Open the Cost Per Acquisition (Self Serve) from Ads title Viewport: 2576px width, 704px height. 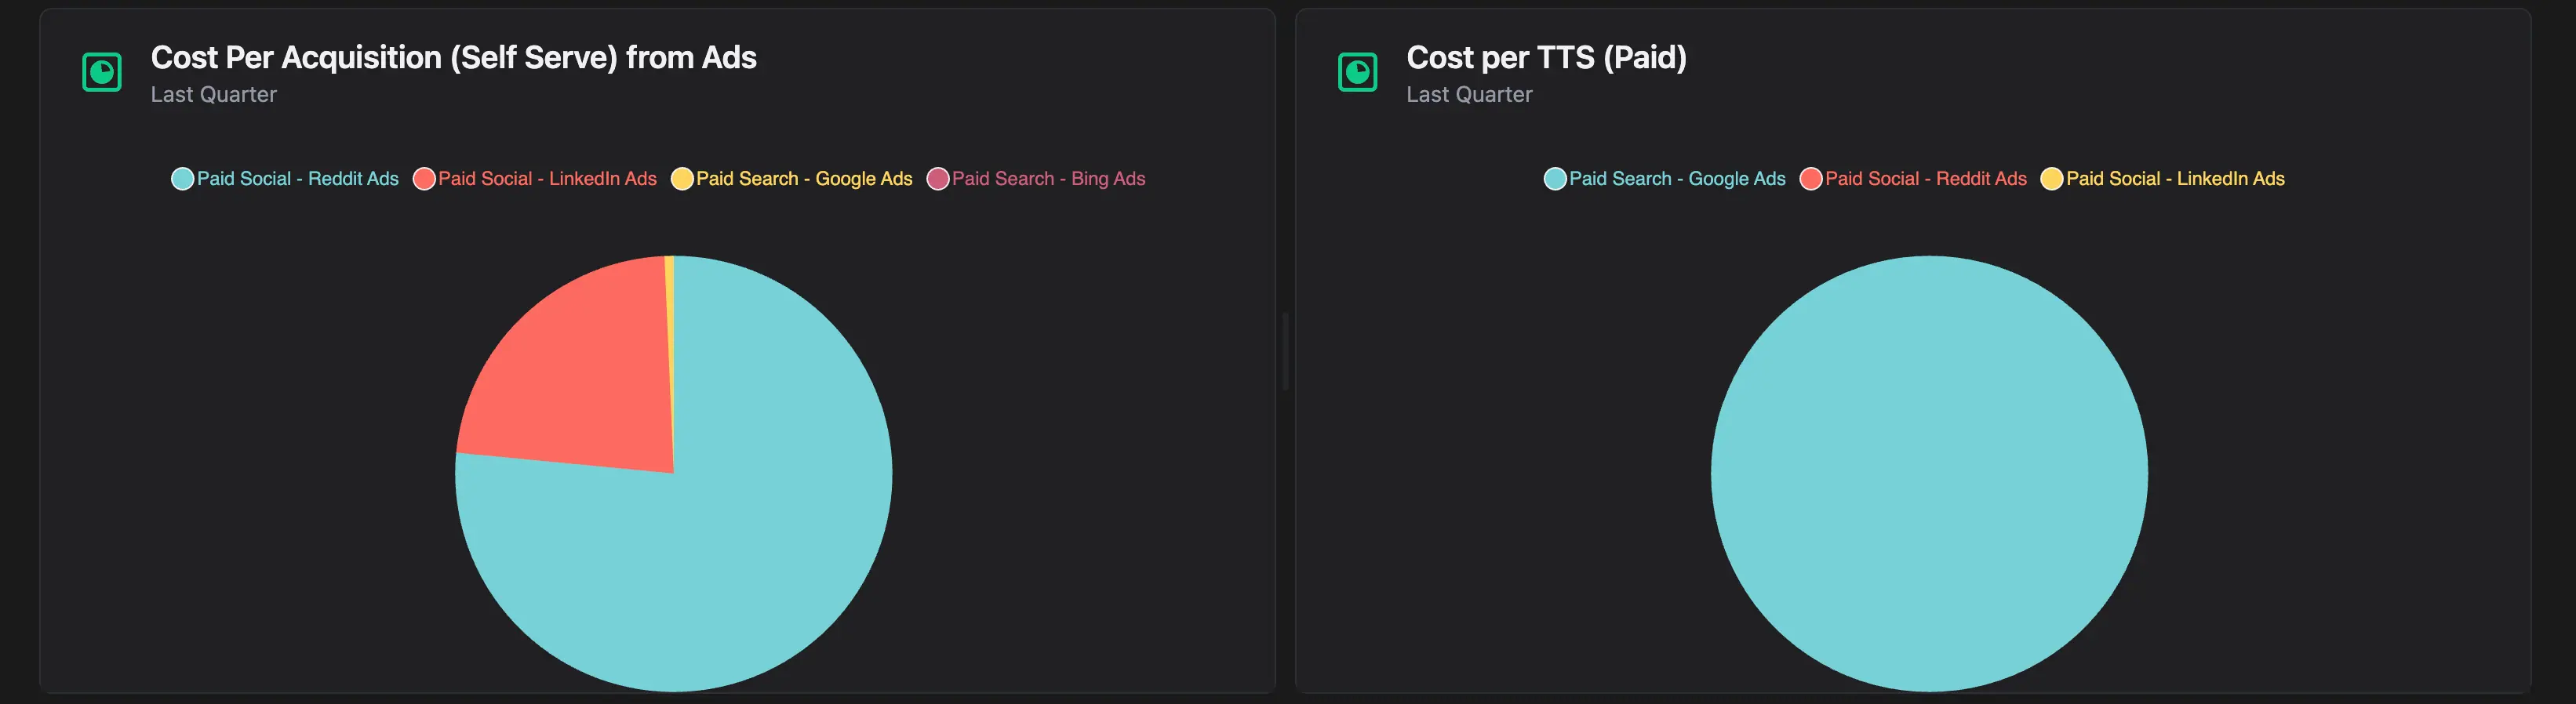point(453,58)
